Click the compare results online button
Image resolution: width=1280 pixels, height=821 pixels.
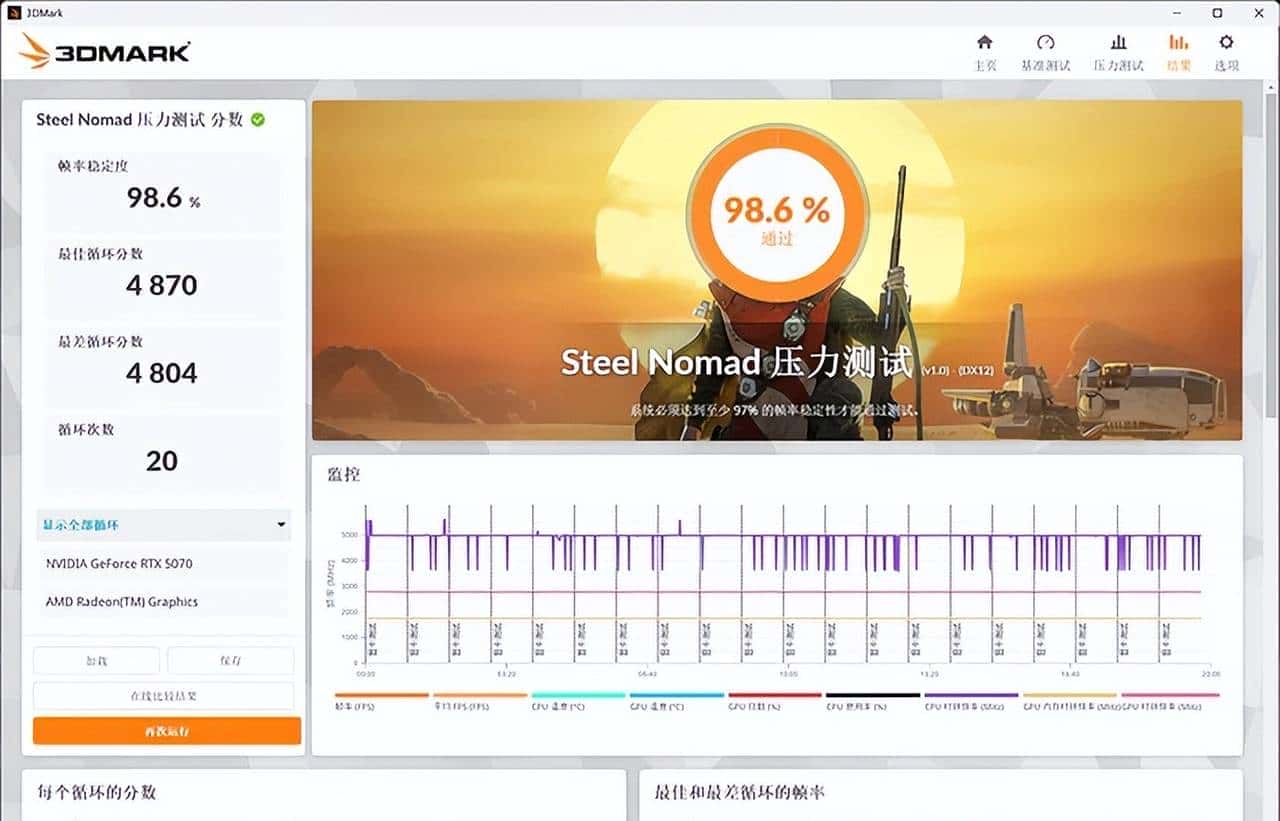(163, 695)
